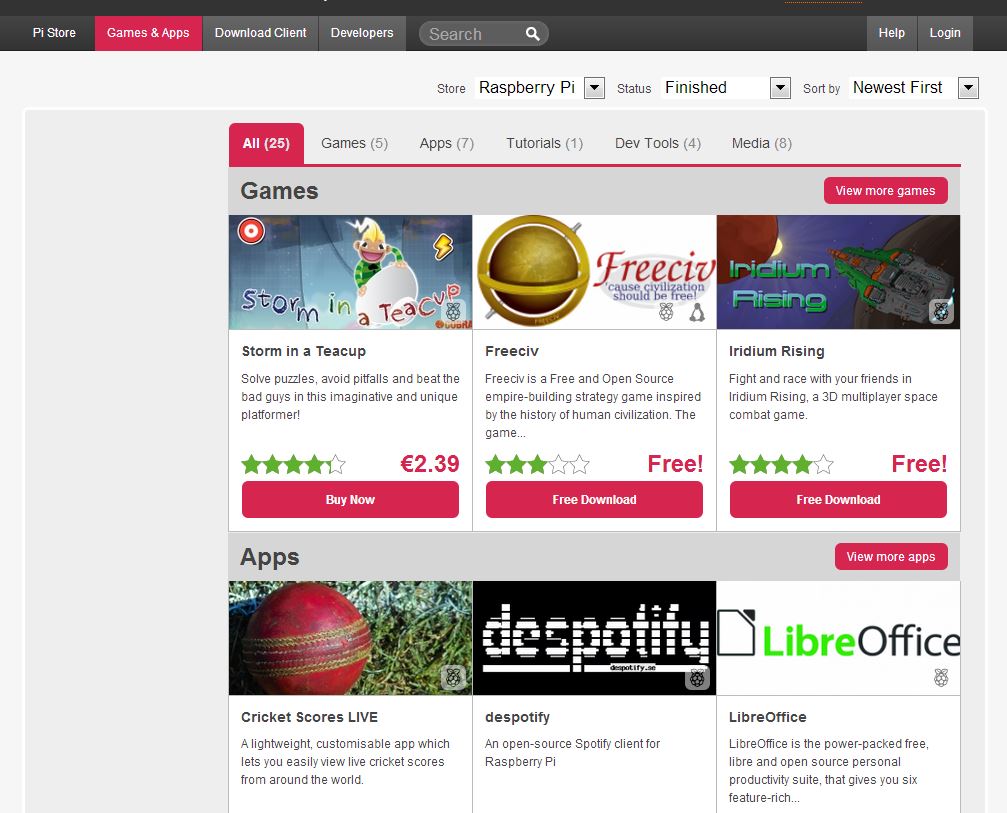The width and height of the screenshot is (1007, 813).
Task: Click the LibreOffice logo thumbnail
Action: coord(839,638)
